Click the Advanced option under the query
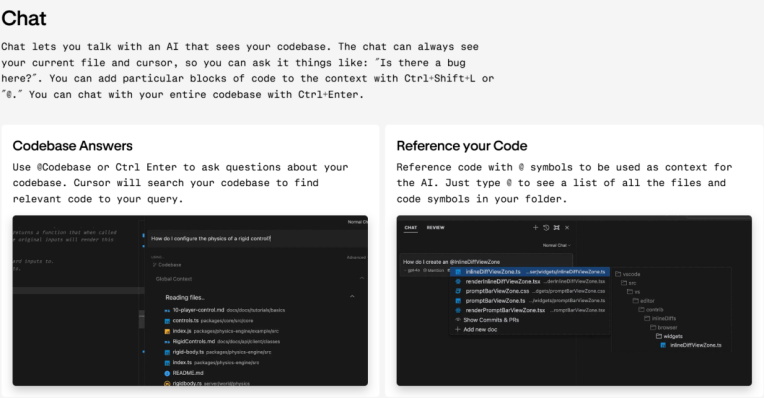Image resolution: width=765 pixels, height=398 pixels. (356, 258)
